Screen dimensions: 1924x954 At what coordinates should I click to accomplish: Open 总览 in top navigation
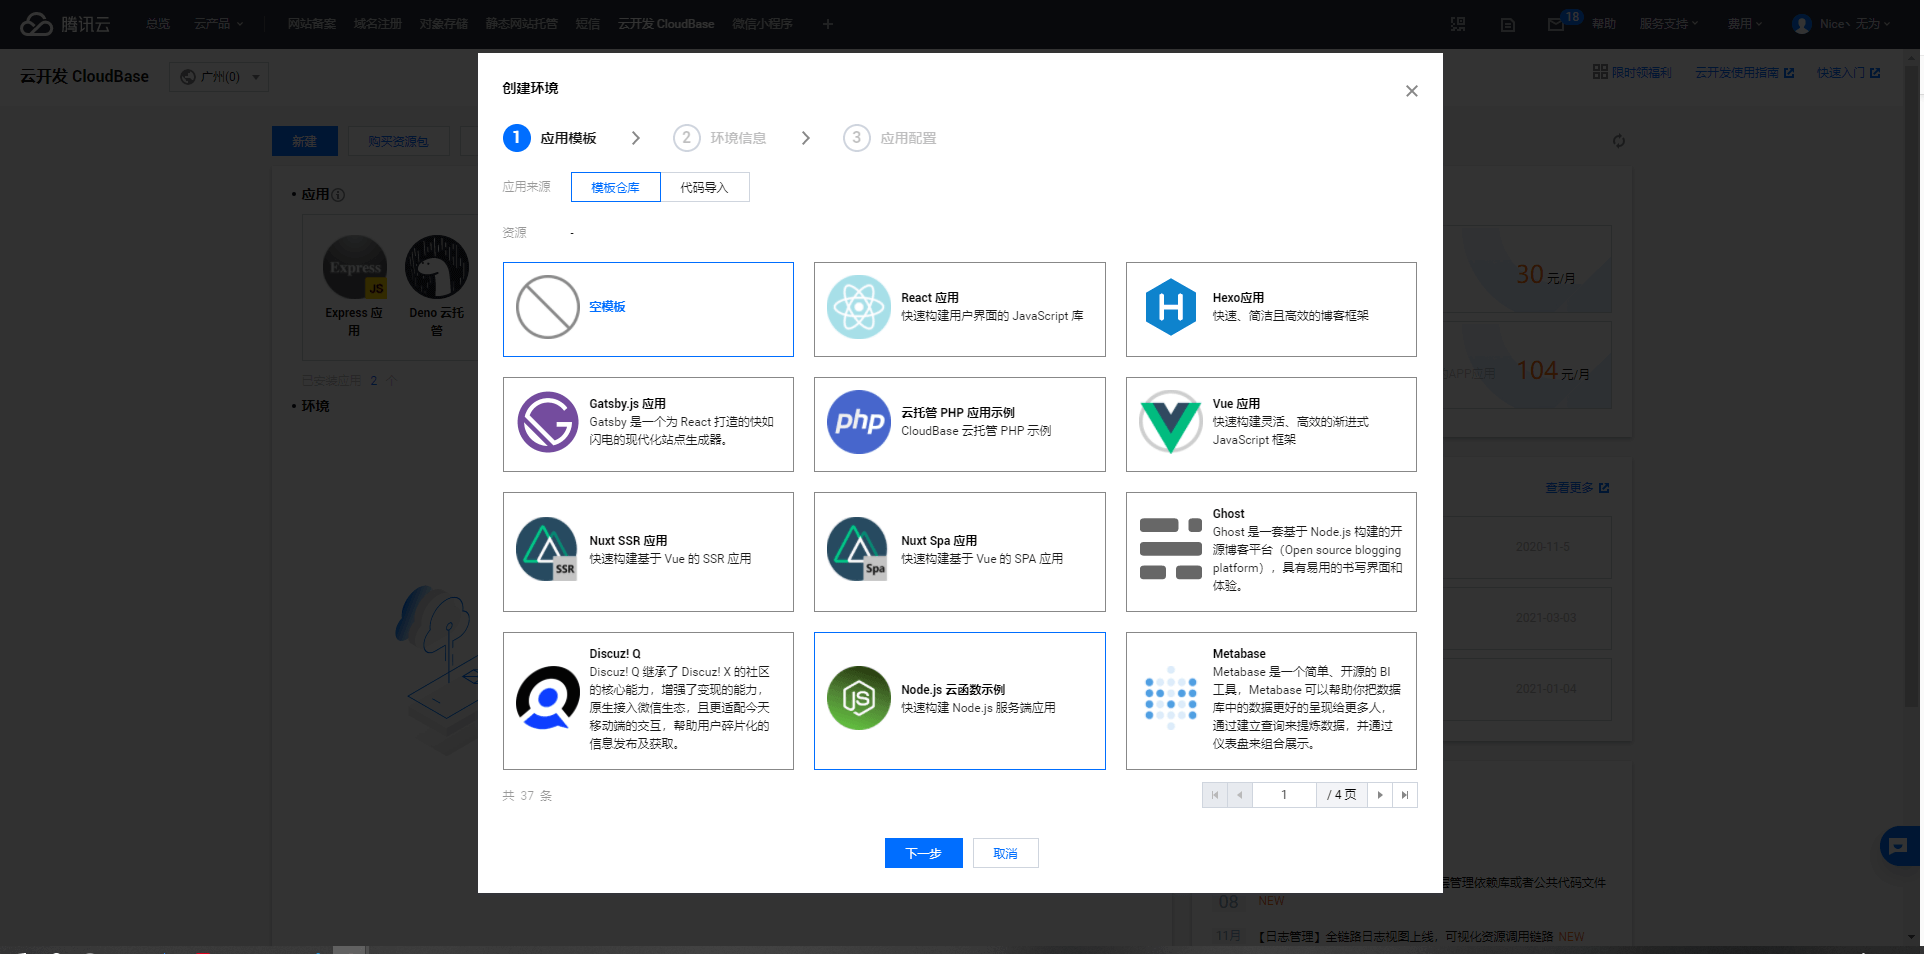[x=158, y=24]
